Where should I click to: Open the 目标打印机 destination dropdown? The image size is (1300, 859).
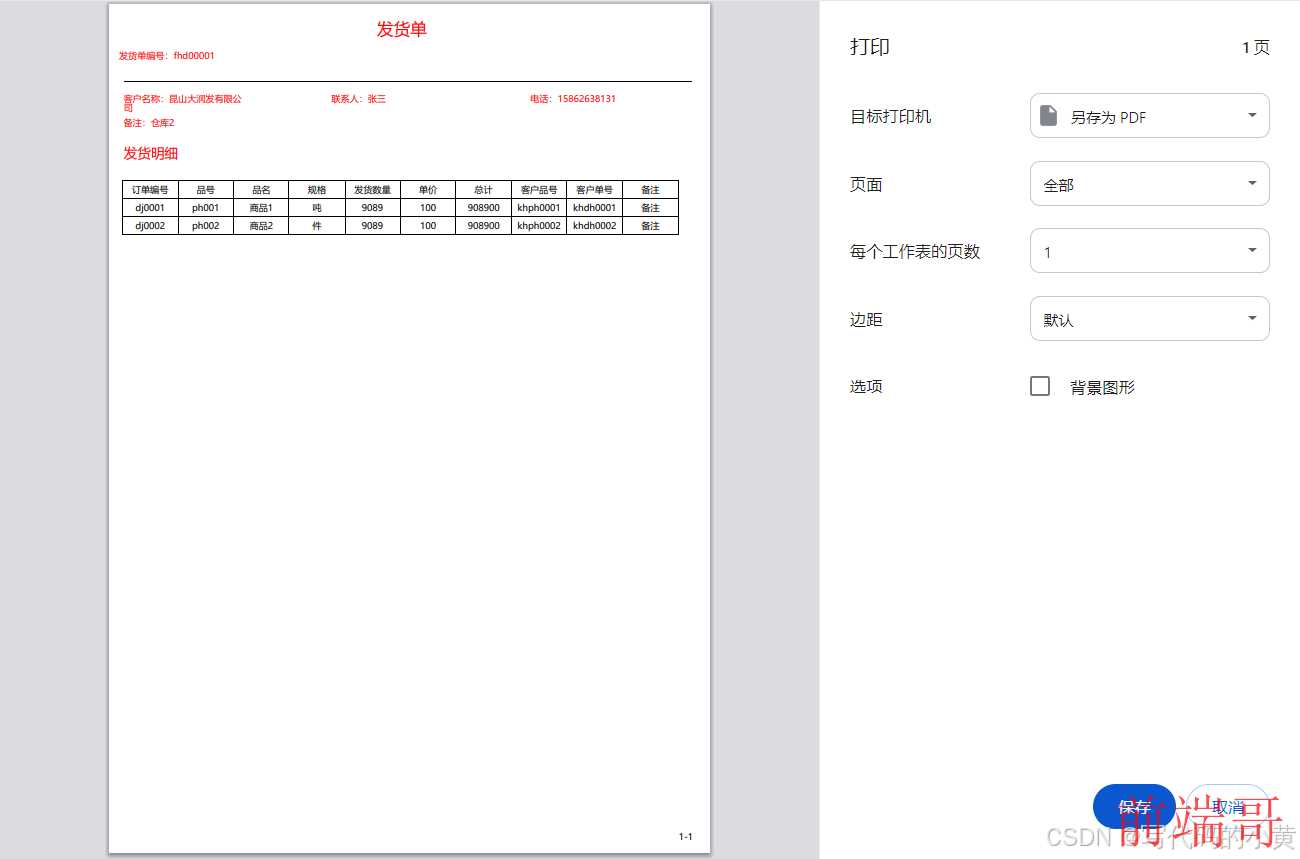point(1149,116)
